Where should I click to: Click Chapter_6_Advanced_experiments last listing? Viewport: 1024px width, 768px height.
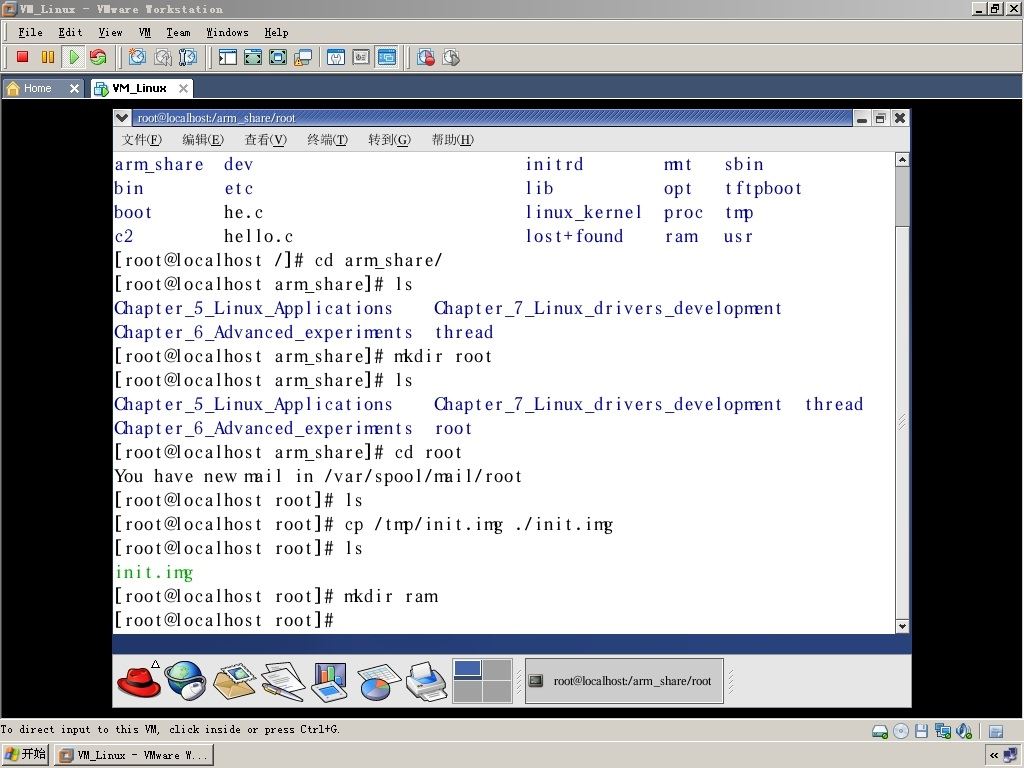pos(263,428)
